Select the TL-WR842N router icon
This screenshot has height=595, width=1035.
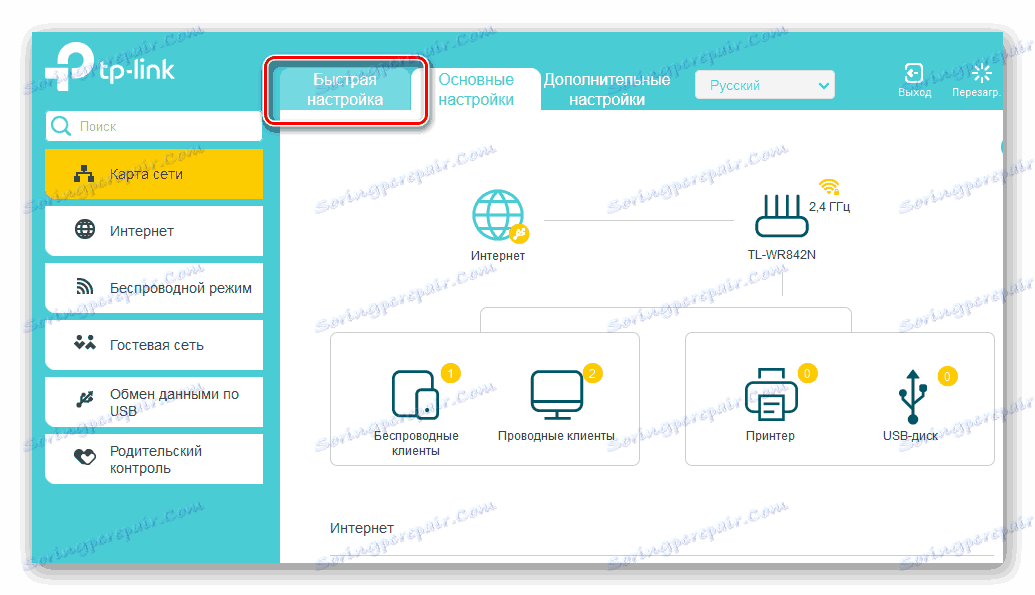(x=781, y=215)
